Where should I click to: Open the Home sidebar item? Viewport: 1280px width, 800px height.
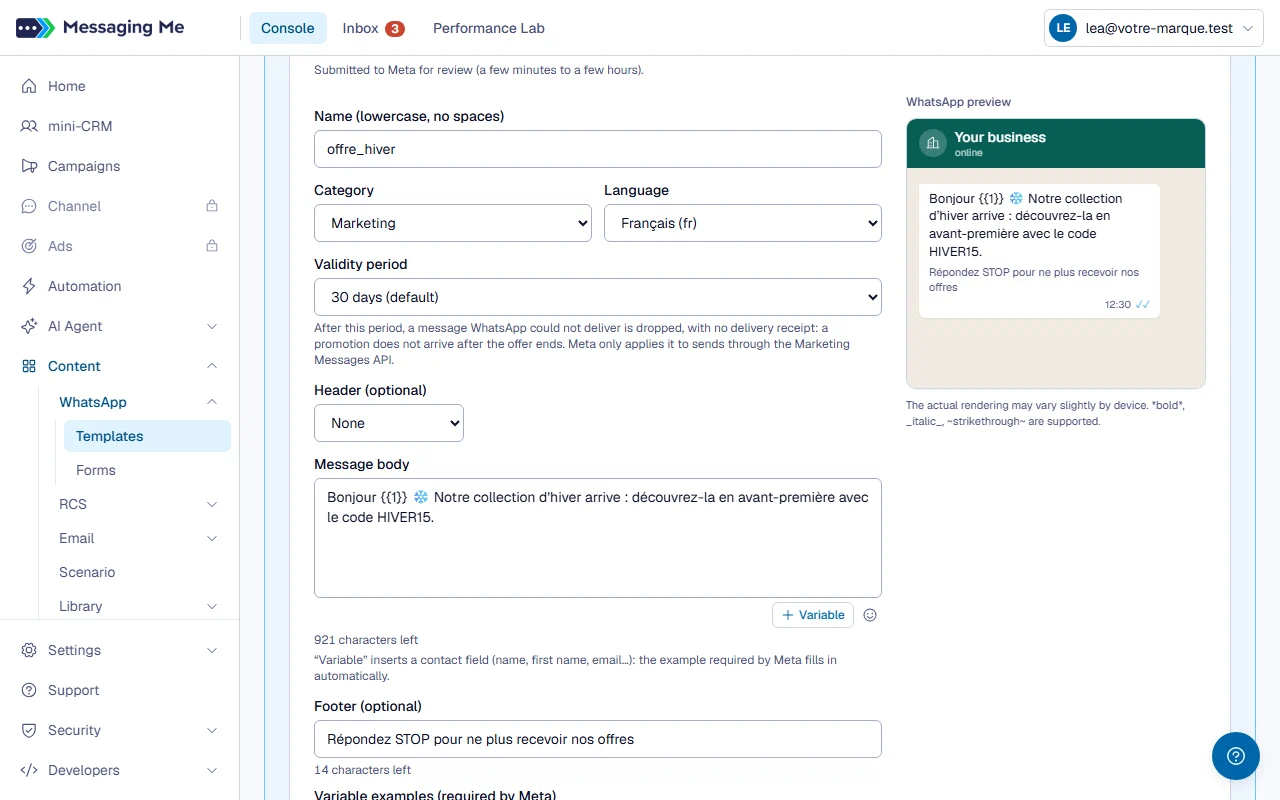(x=120, y=86)
